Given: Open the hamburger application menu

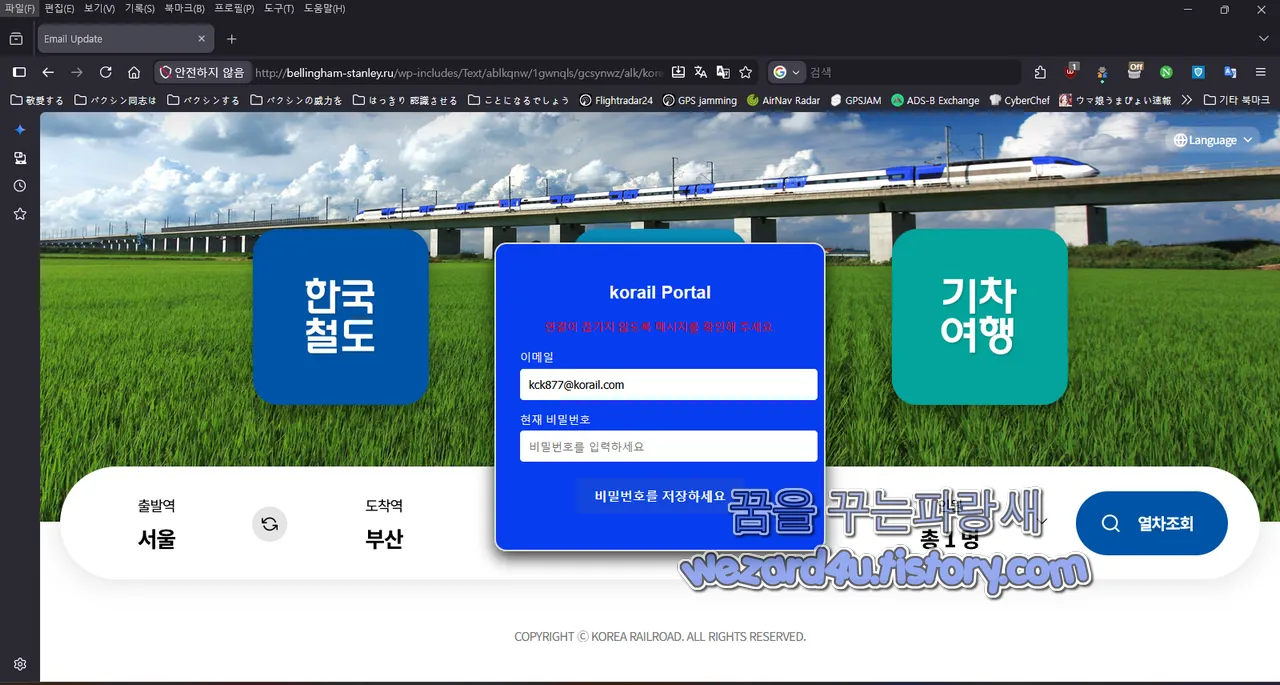Looking at the screenshot, I should [1260, 72].
